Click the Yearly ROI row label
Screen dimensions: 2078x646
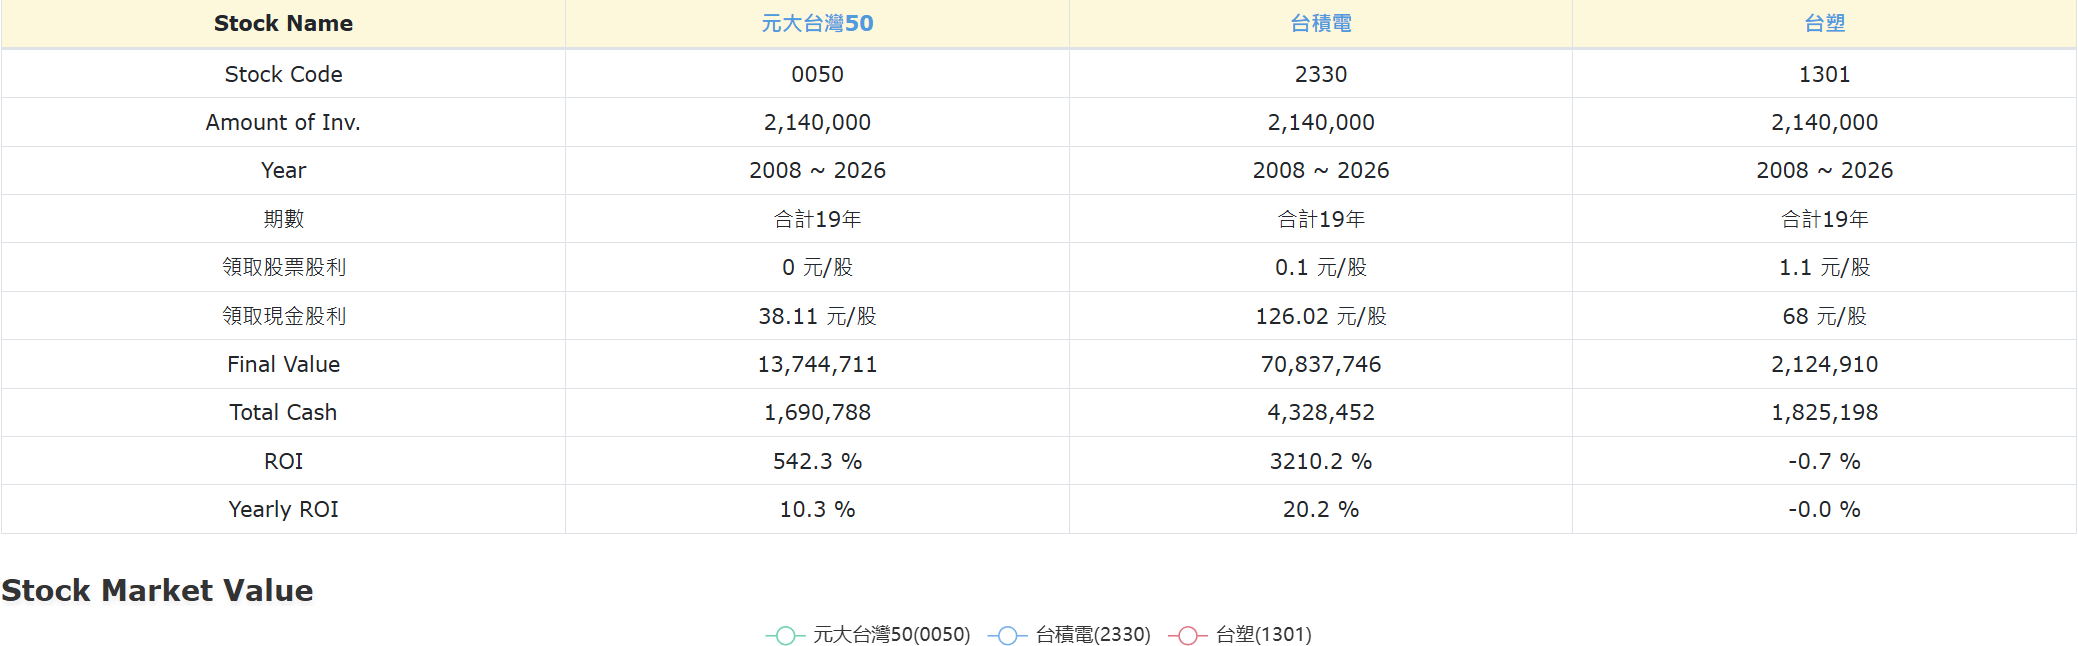pyautogui.click(x=283, y=509)
